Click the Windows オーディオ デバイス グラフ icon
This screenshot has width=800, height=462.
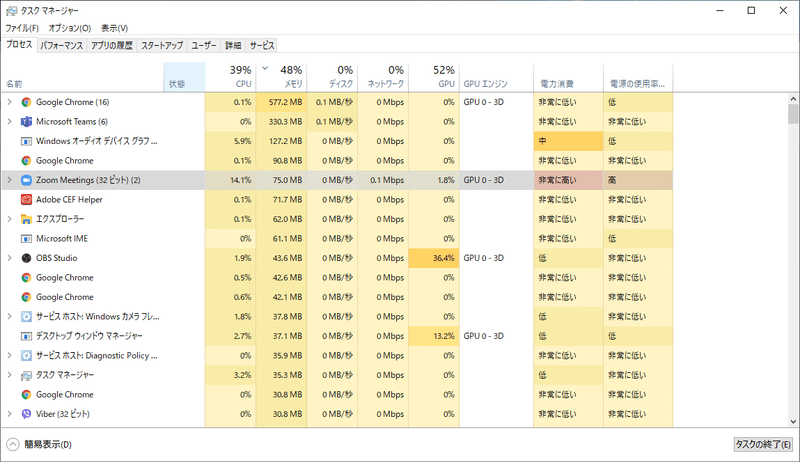pos(26,141)
